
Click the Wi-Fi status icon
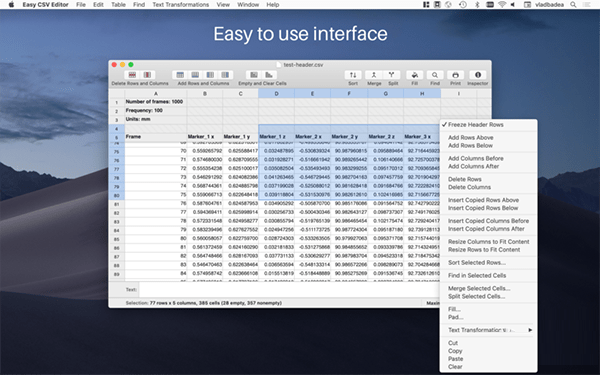[x=502, y=5]
